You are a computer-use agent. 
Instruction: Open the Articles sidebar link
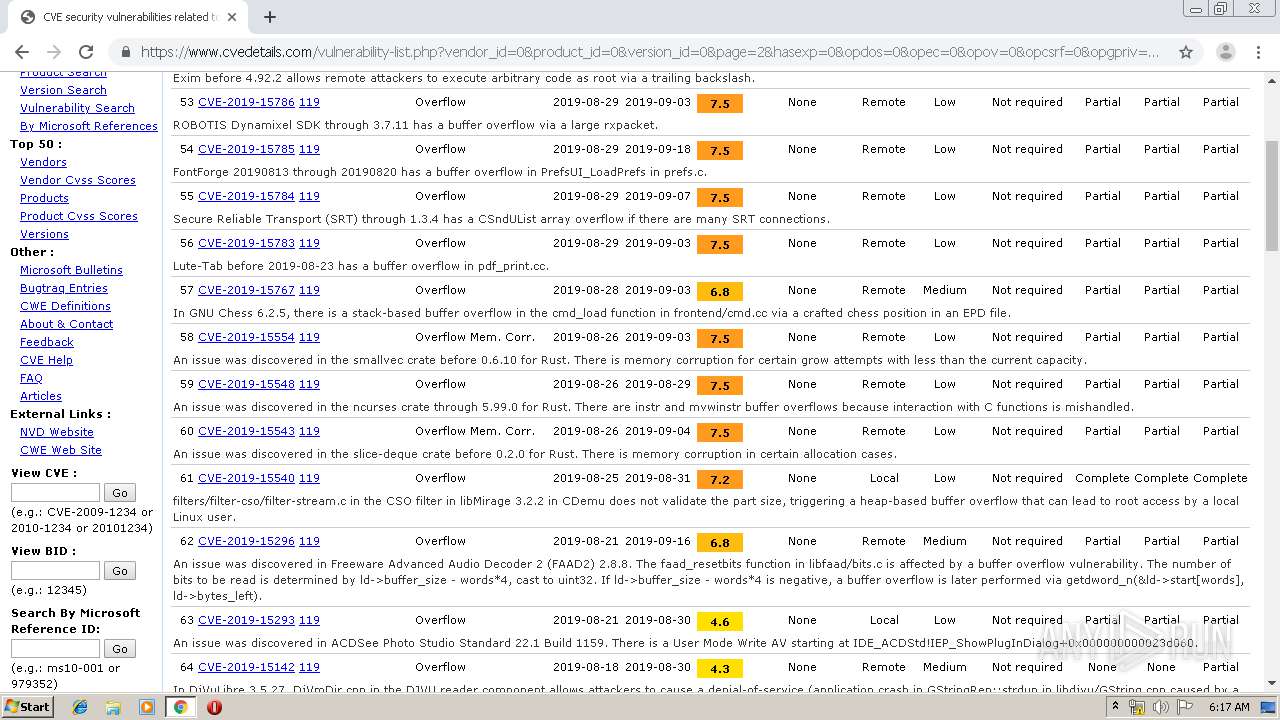41,396
